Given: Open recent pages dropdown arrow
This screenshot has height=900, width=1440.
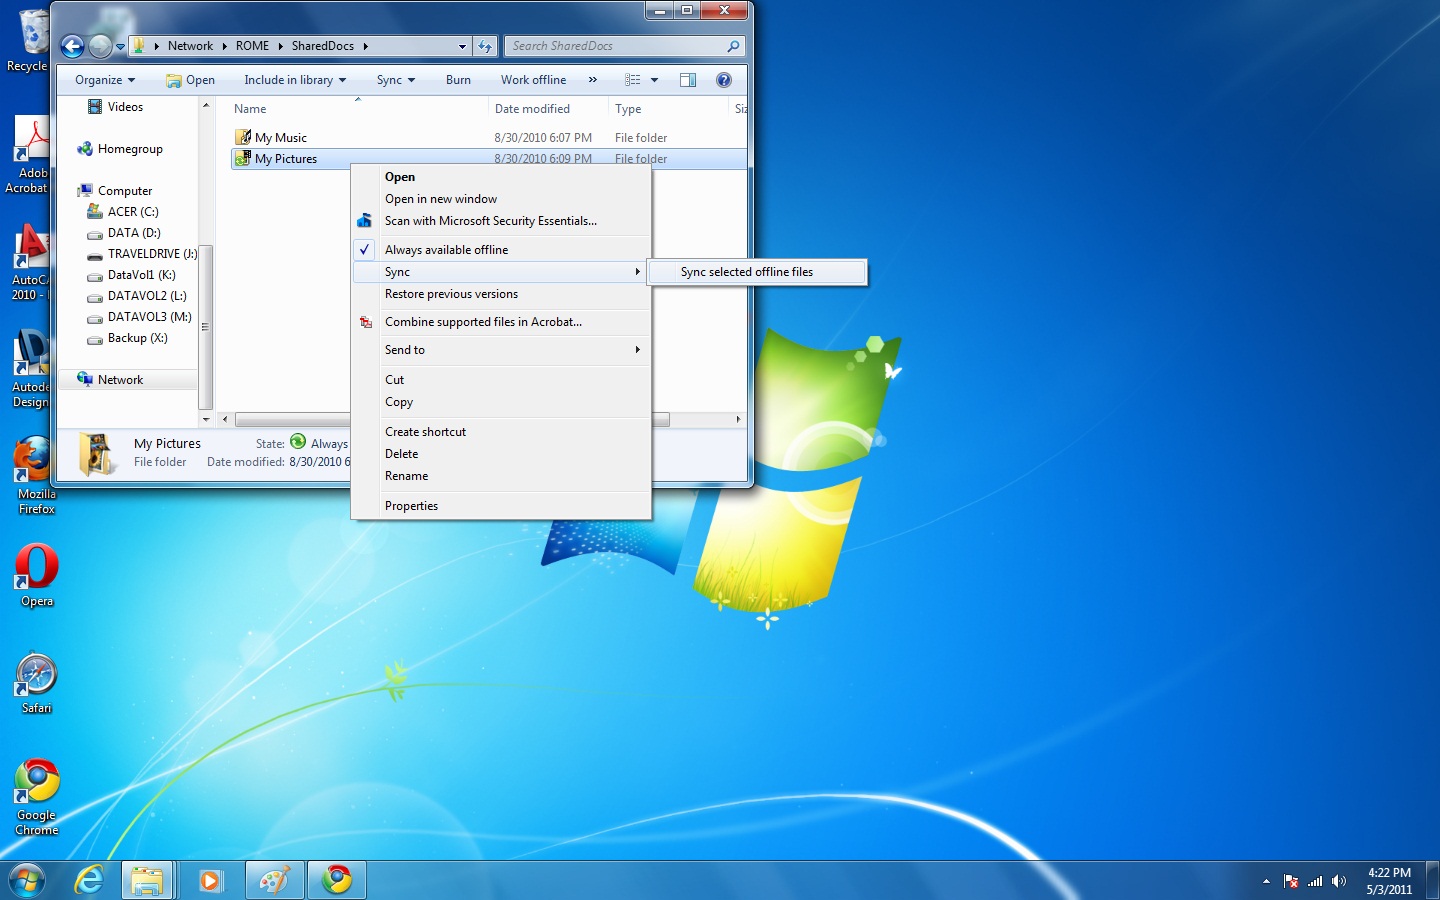Looking at the screenshot, I should pyautogui.click(x=120, y=47).
